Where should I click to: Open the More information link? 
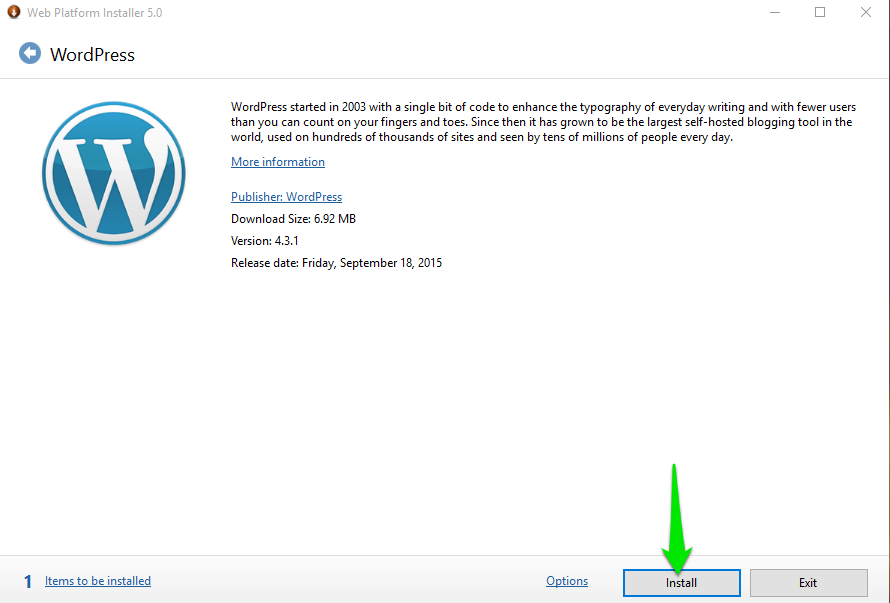pos(278,162)
